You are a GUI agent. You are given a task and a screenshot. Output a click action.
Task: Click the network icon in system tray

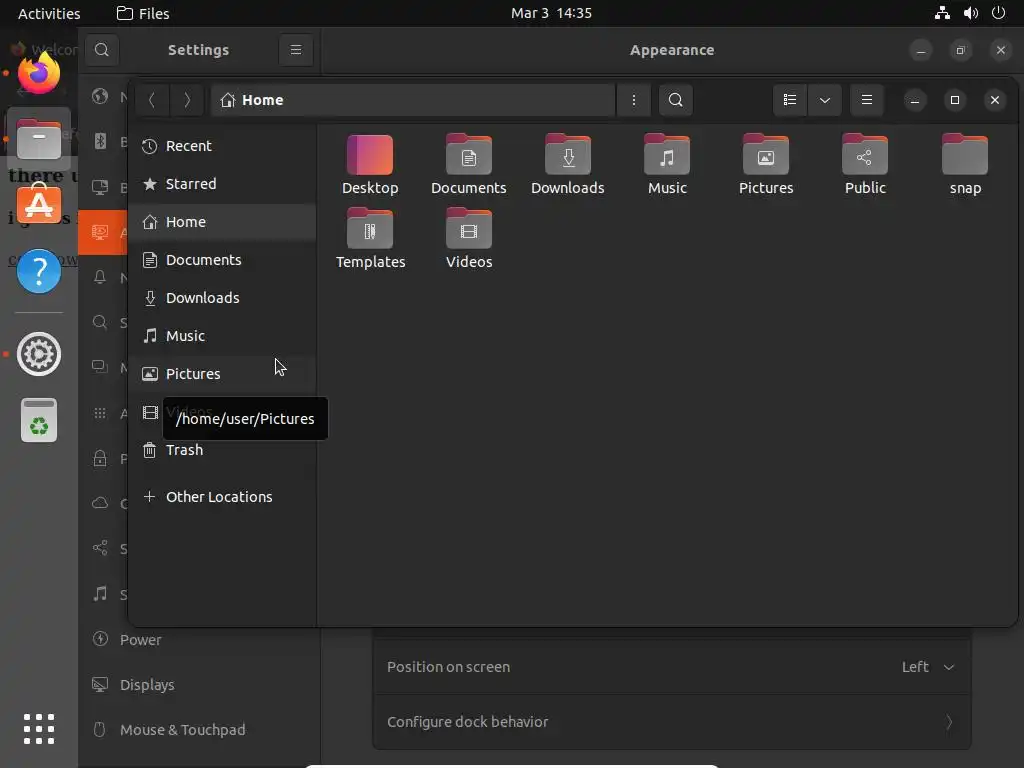coord(942,13)
